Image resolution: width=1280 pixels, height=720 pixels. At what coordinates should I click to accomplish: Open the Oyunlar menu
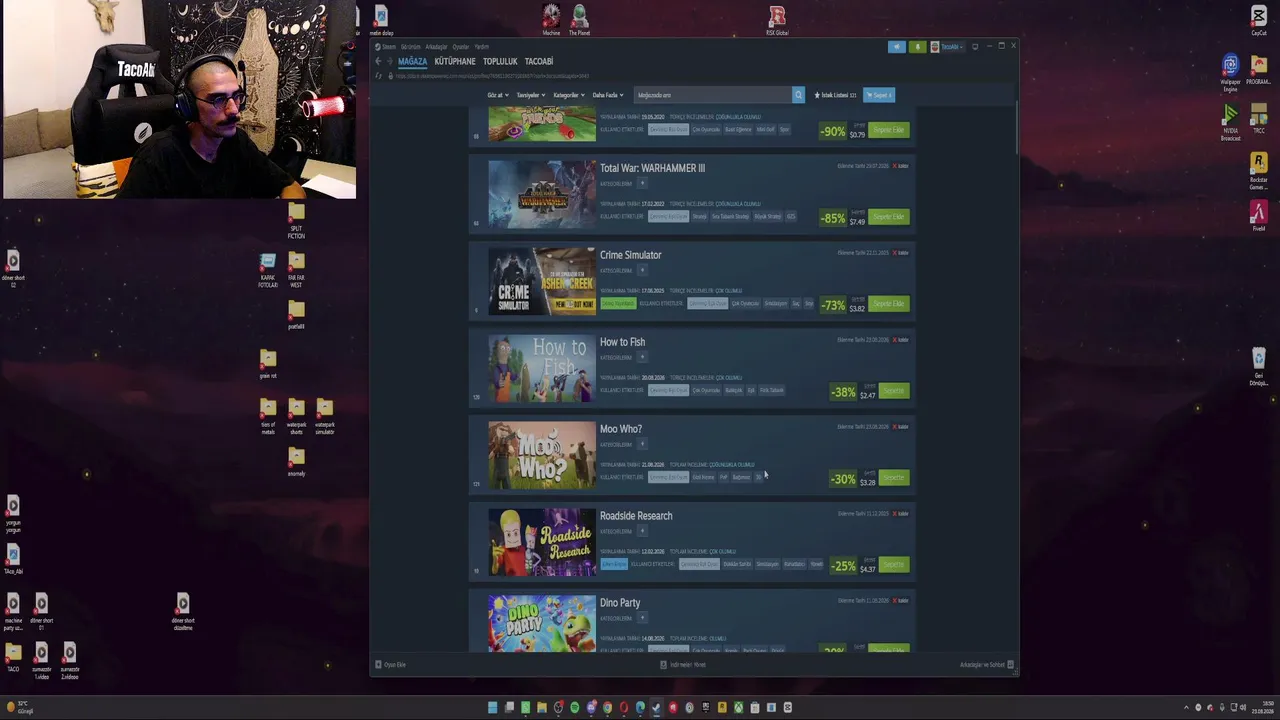click(461, 47)
